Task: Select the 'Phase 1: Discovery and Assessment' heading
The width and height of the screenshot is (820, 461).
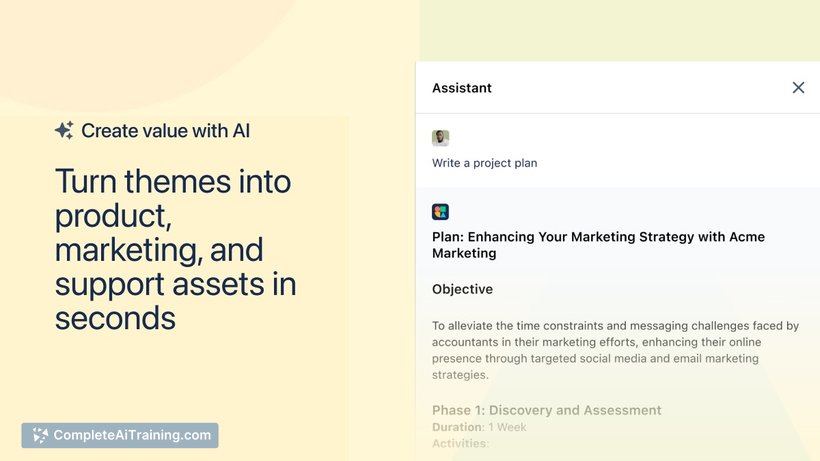Action: pos(546,410)
